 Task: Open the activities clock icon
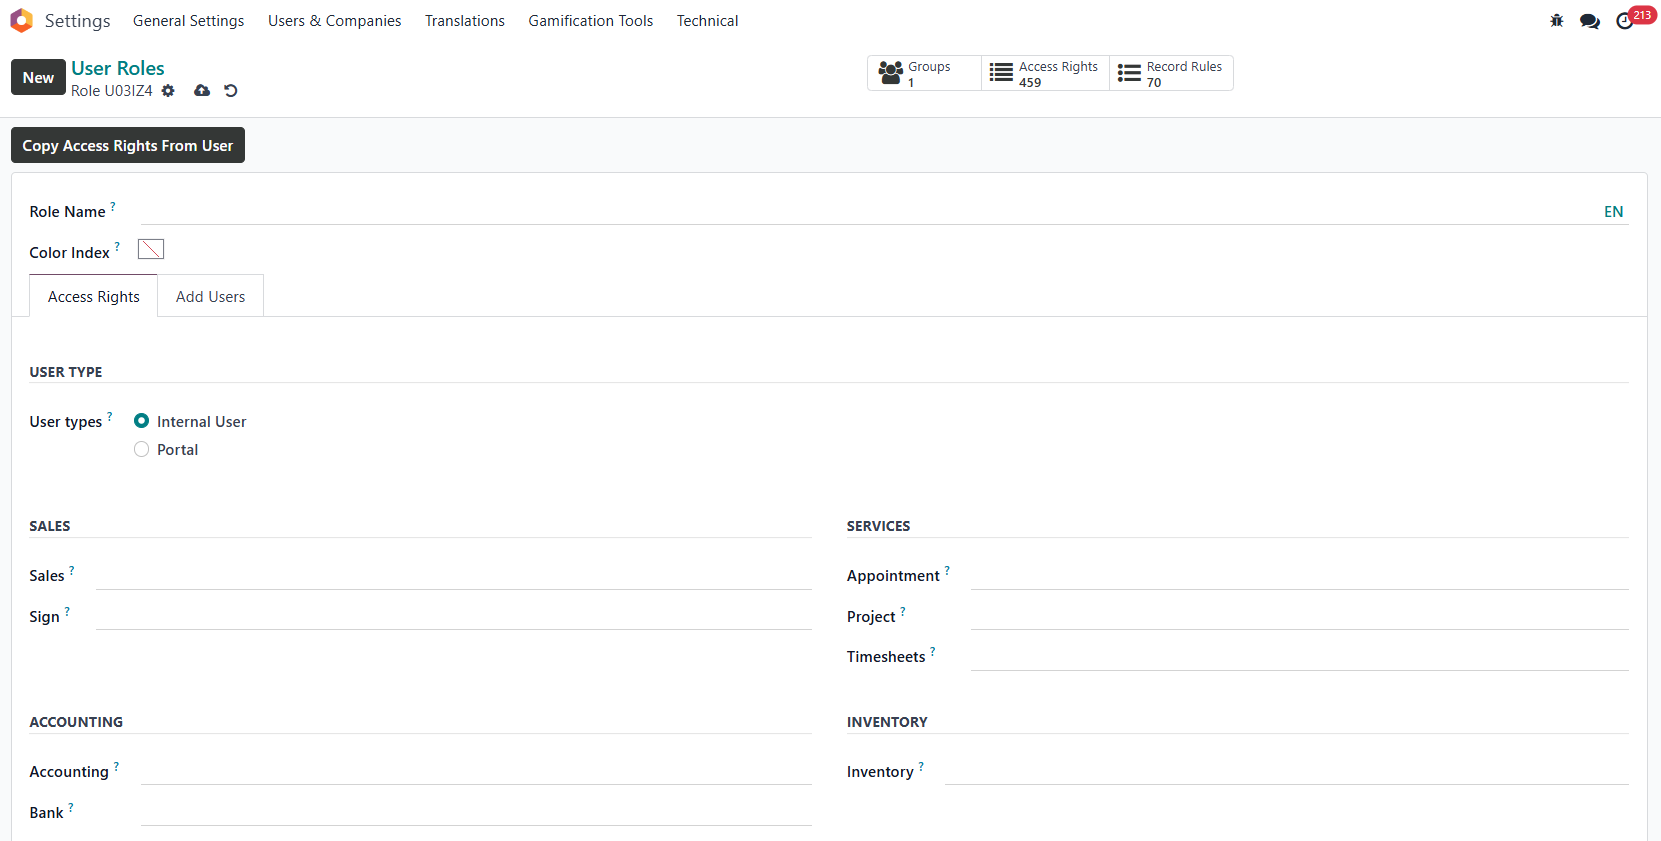pos(1624,21)
